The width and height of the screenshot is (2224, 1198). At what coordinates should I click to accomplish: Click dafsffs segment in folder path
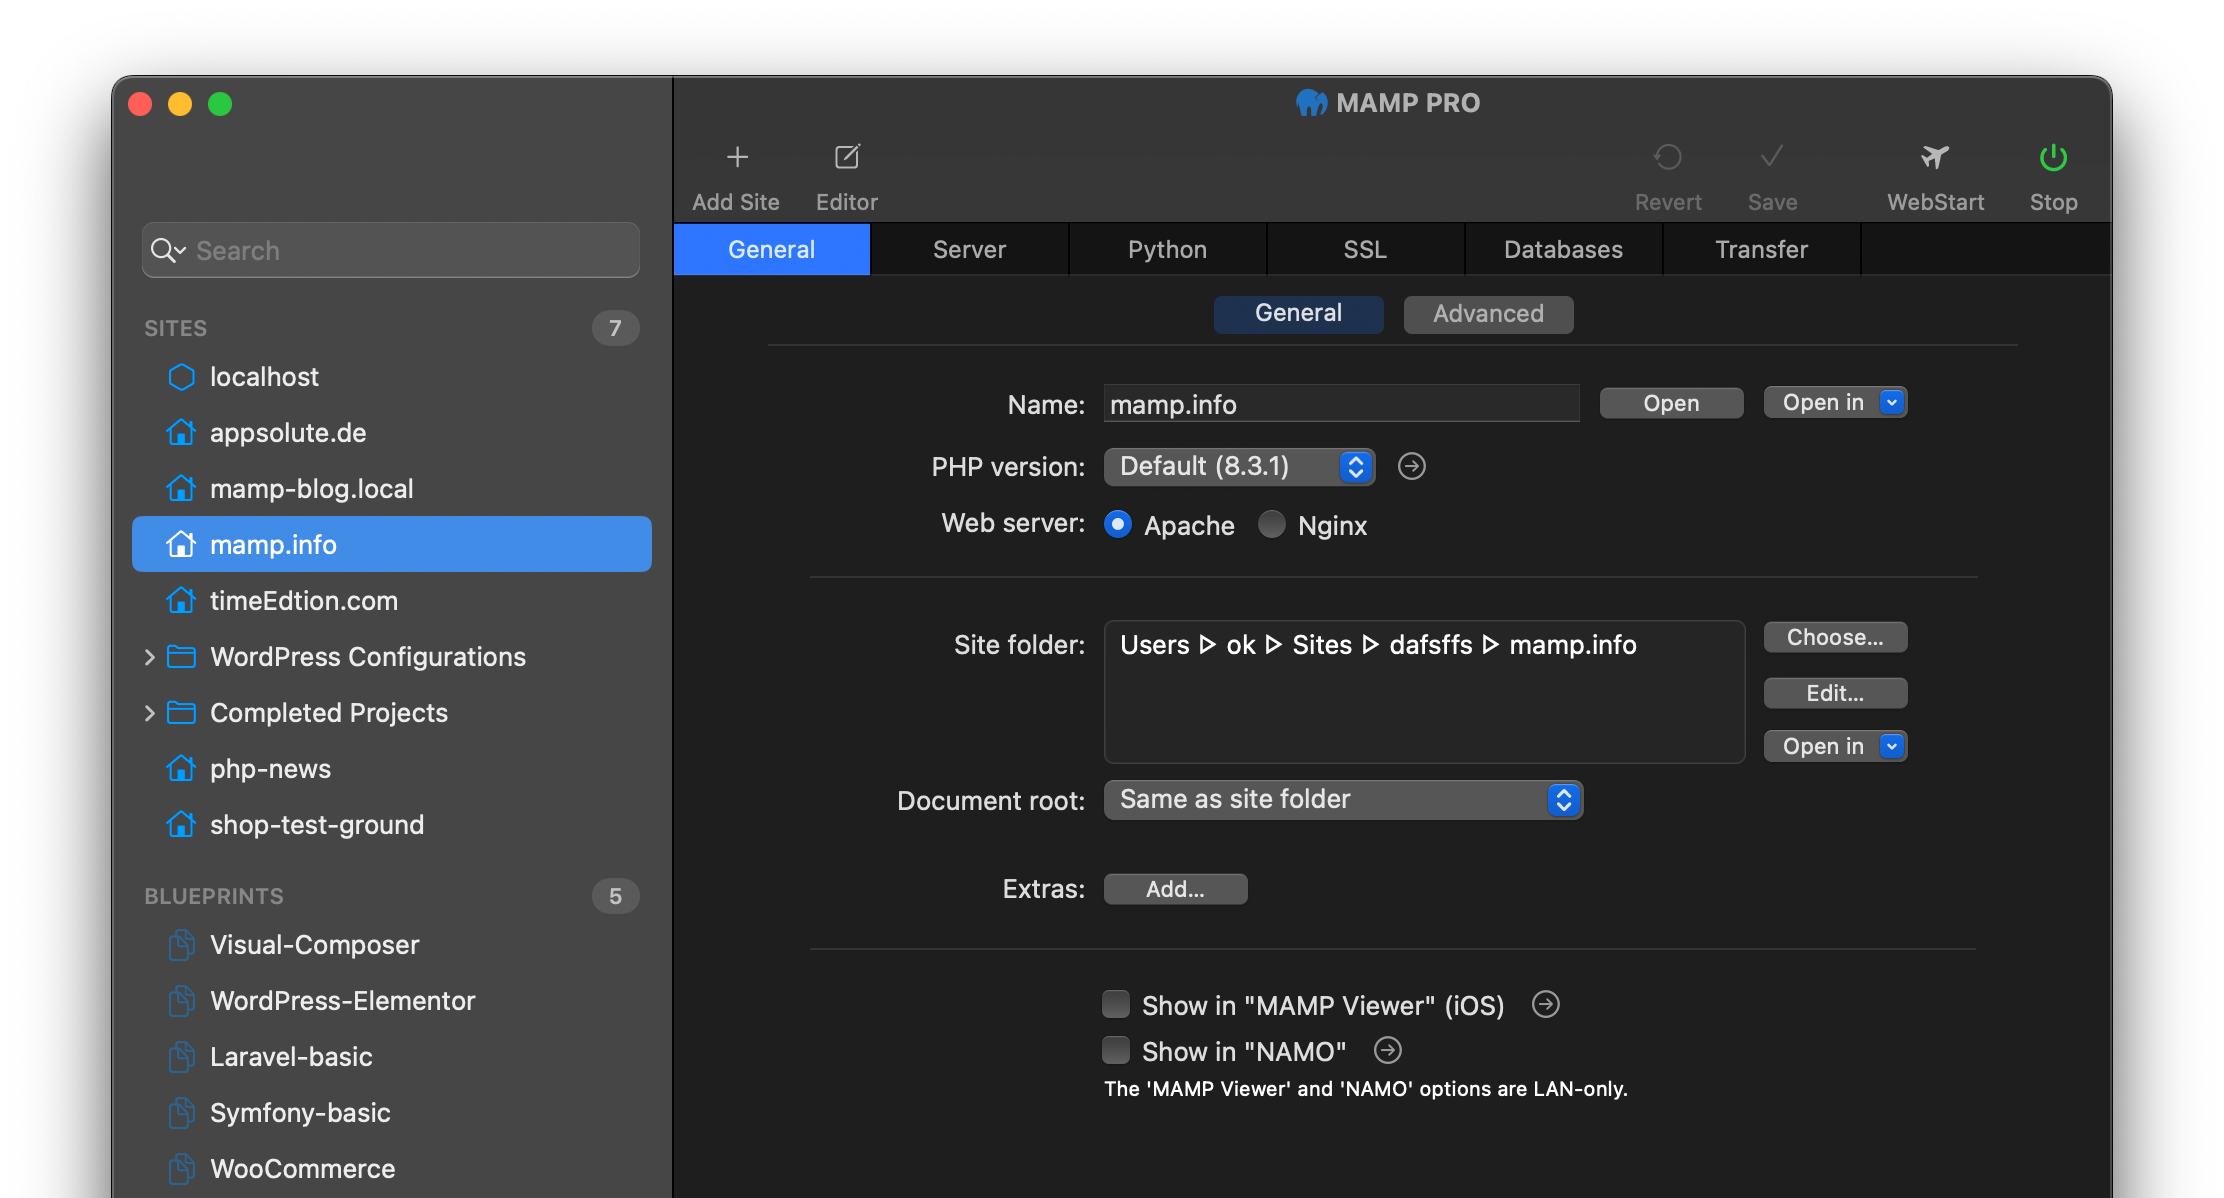[1431, 645]
